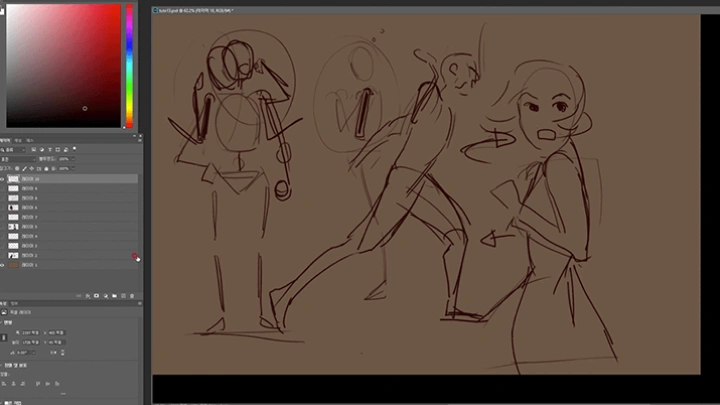
Task: Show layer 7 via its visibility box
Action: tap(2, 217)
